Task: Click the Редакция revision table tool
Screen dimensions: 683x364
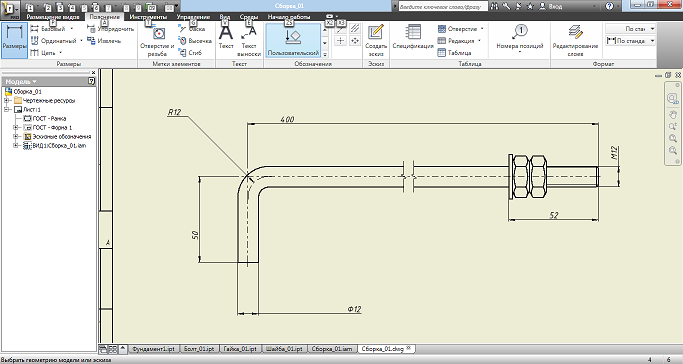Action: pos(456,40)
